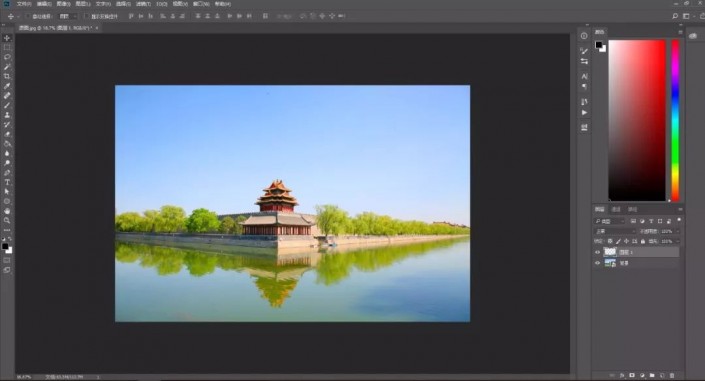
Task: Select the Hand tool
Action: [7, 211]
